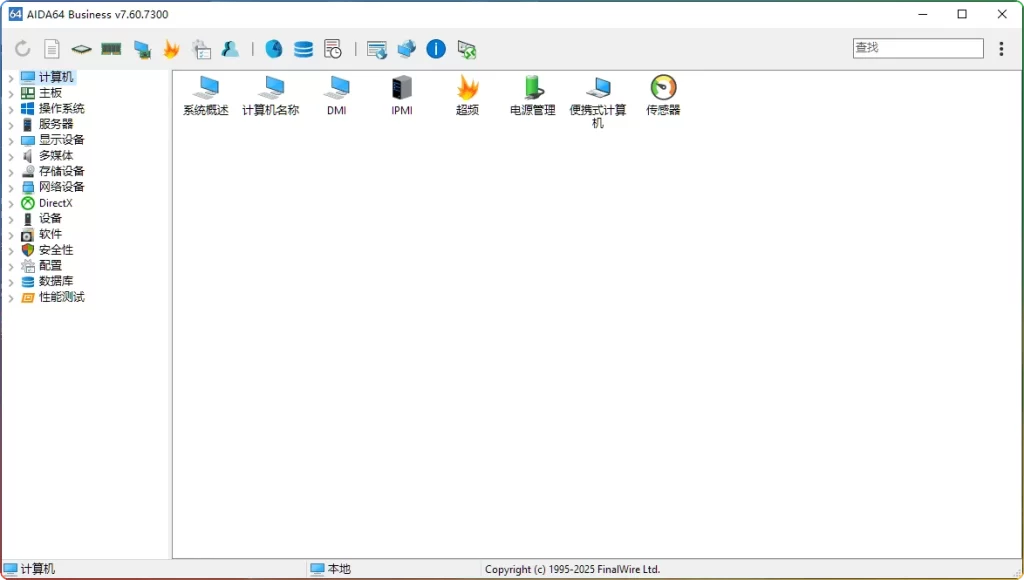Open the 传感器 (Sensor) gauge icon
Screen dimensions: 1024x580
662,95
